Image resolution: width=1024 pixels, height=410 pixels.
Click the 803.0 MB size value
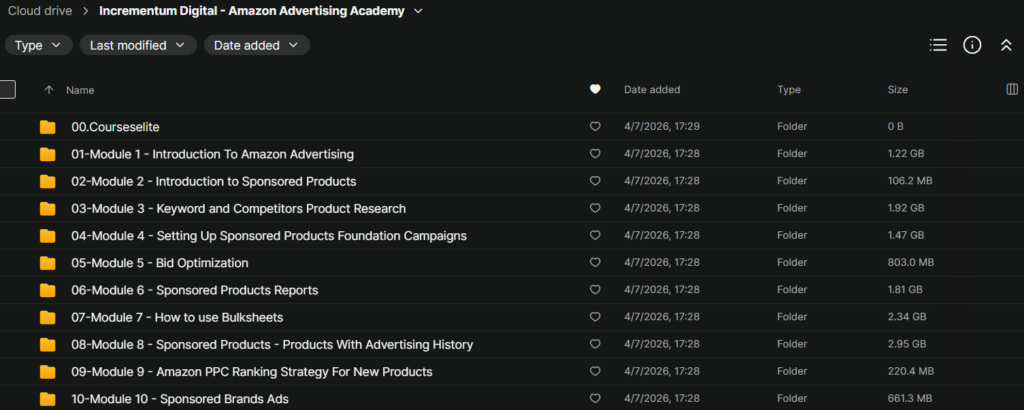(x=910, y=262)
